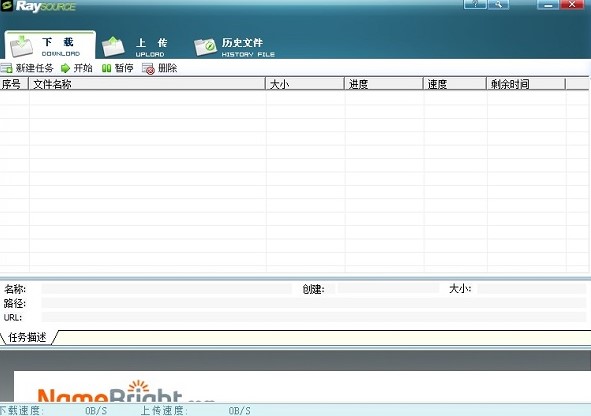Image resolution: width=591 pixels, height=416 pixels.
Task: Click the history file folder icon
Action: pos(205,47)
